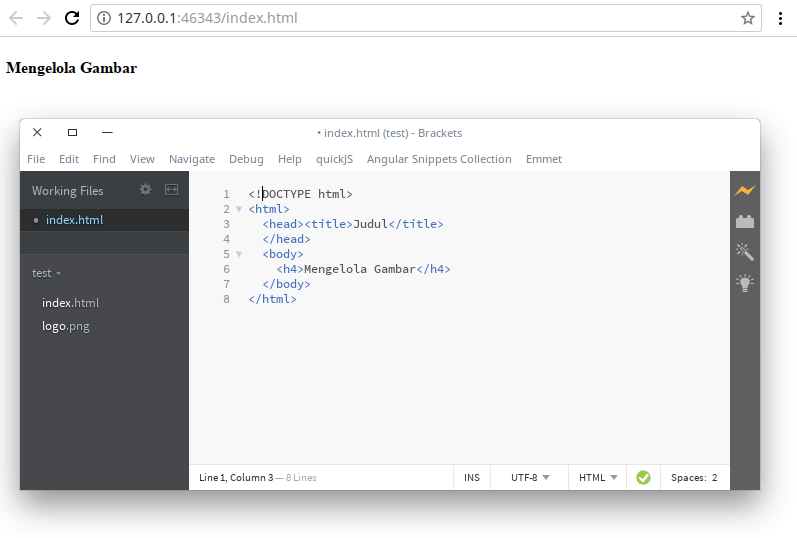This screenshot has width=797, height=538.
Task: Click line number 4 in gutter
Action: pos(226,239)
